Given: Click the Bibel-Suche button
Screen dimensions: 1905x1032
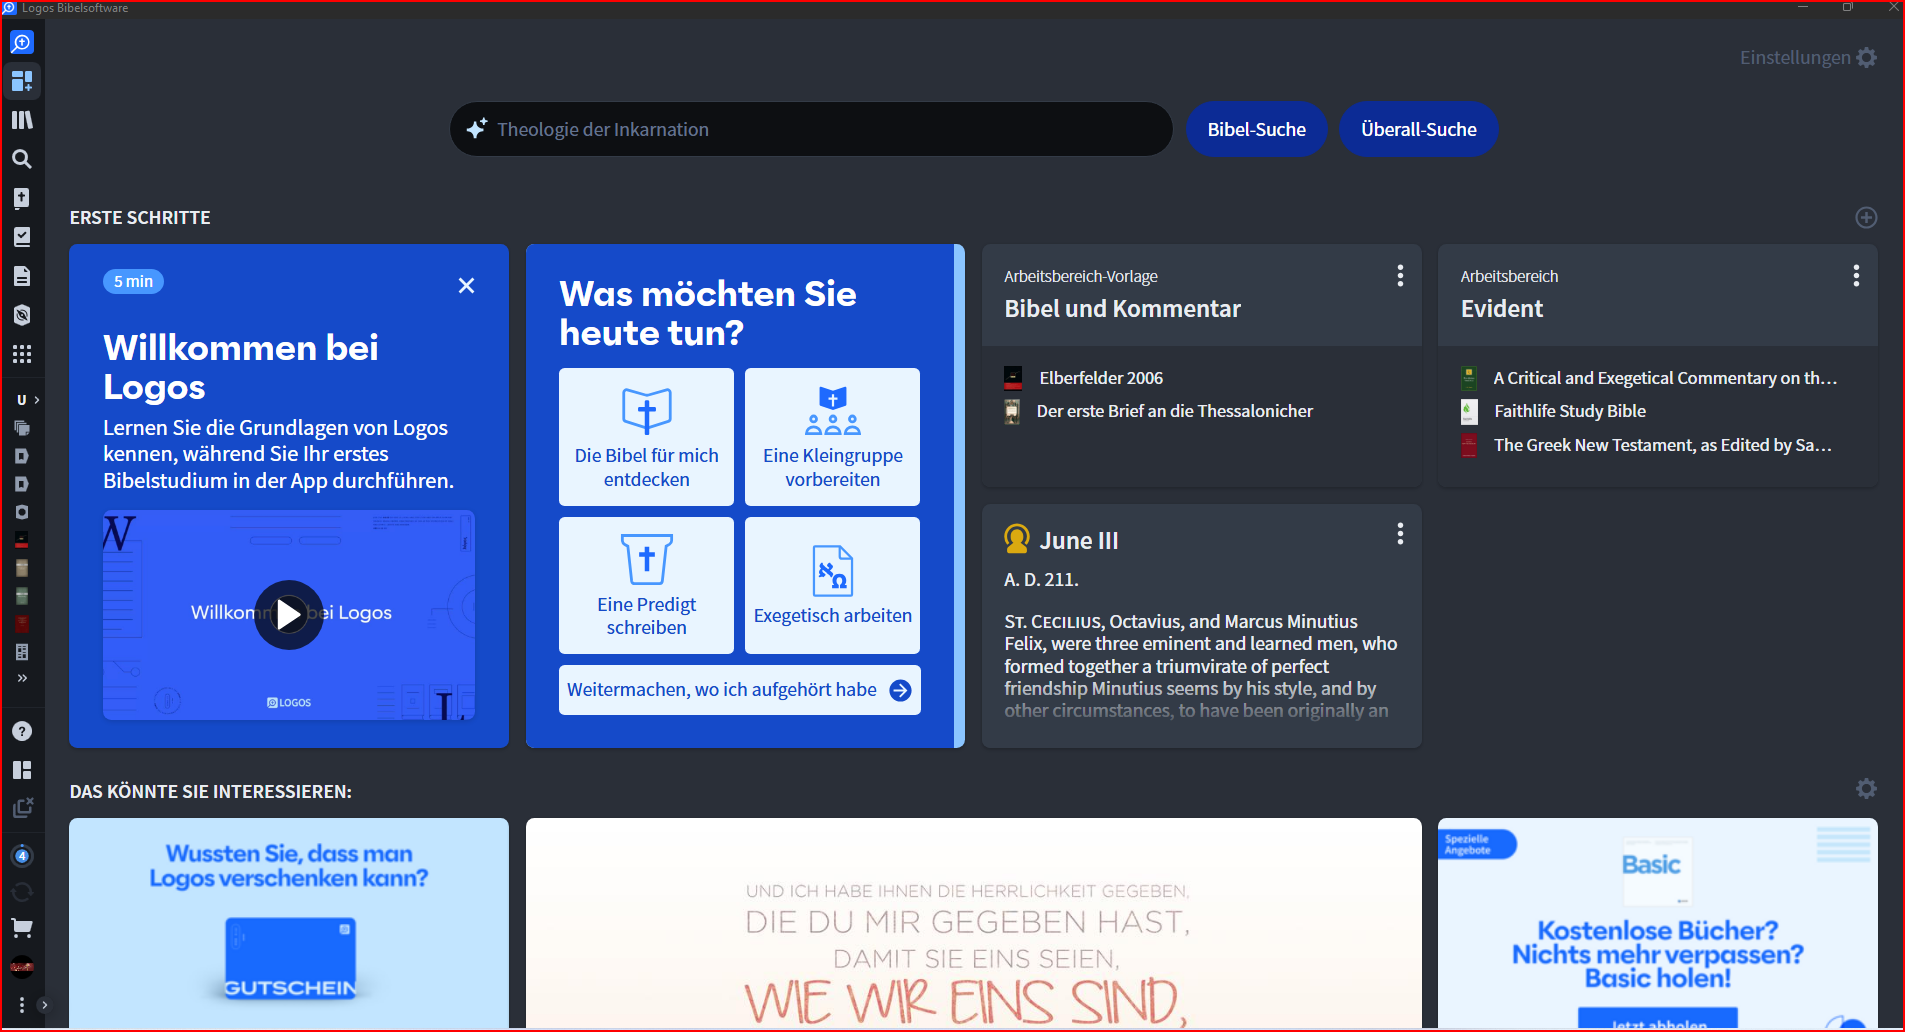Looking at the screenshot, I should coord(1256,129).
